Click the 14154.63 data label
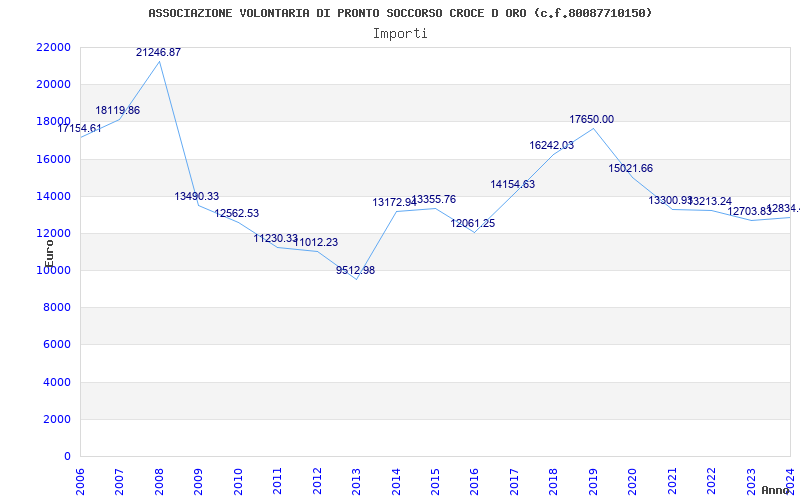This screenshot has height=500, width=800. click(x=513, y=185)
